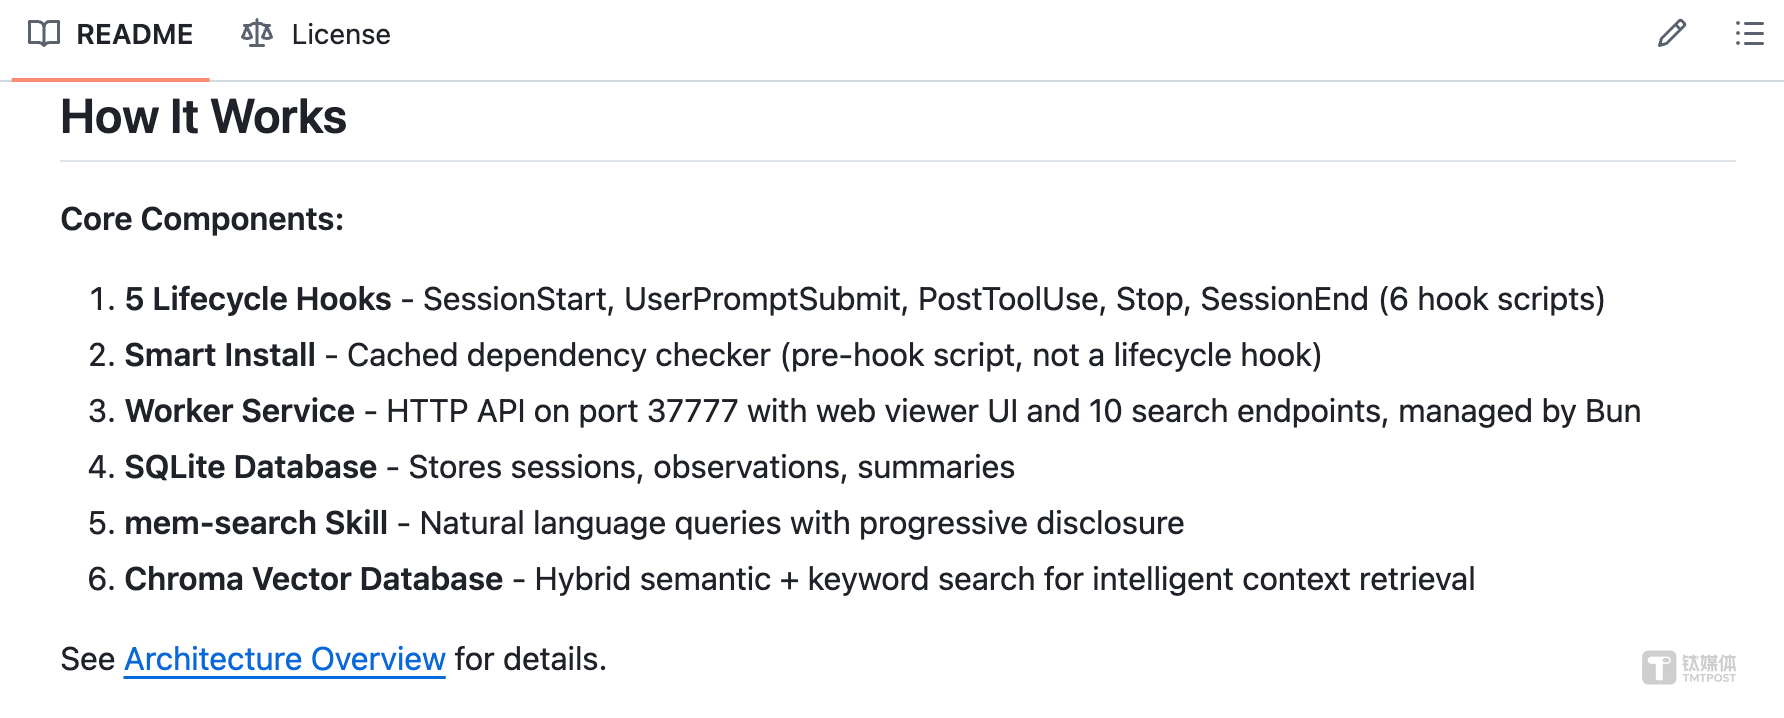This screenshot has height=718, width=1784.
Task: Click the port number 37777
Action: pos(692,411)
